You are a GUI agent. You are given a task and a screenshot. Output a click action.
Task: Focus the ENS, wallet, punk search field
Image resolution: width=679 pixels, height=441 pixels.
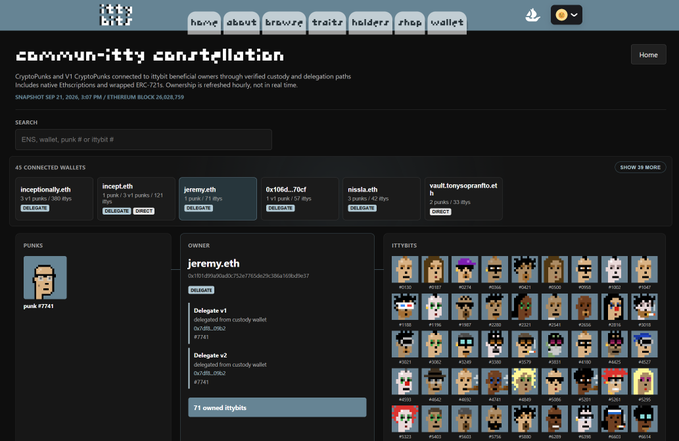pyautogui.click(x=143, y=139)
